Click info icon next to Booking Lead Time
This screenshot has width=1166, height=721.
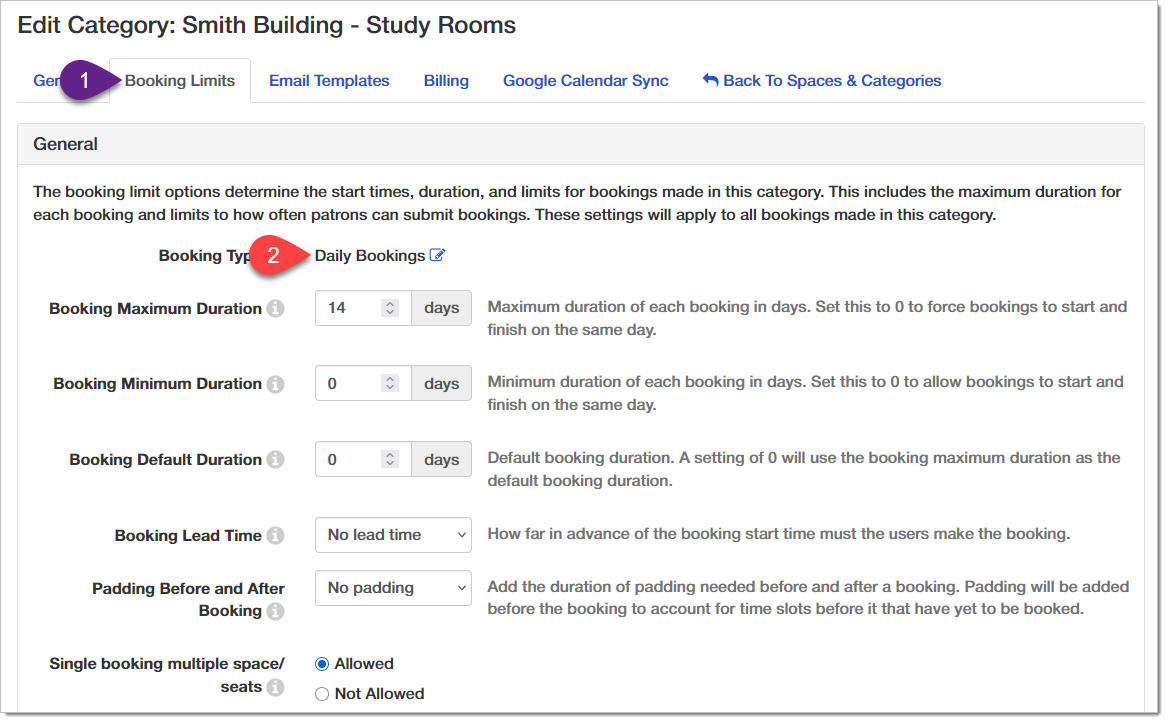(x=276, y=536)
